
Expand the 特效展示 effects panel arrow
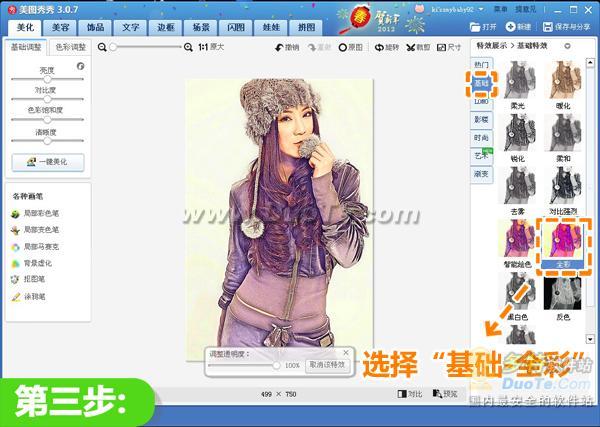(x=568, y=46)
